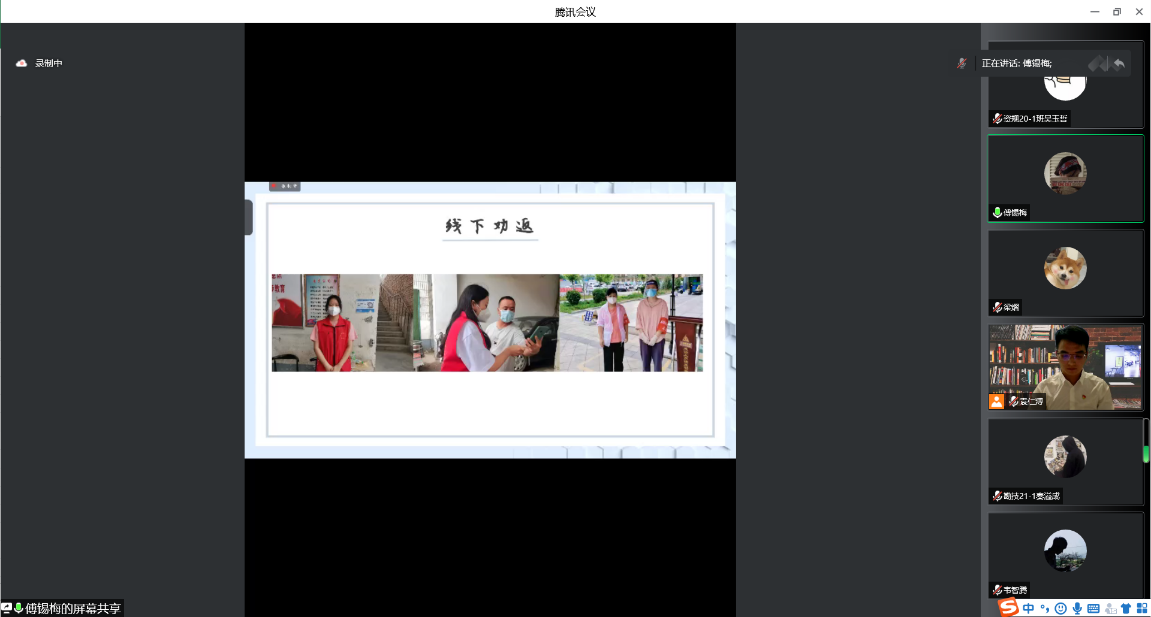
Task: Expand the collapsed panel handle beside slide
Action: click(248, 217)
